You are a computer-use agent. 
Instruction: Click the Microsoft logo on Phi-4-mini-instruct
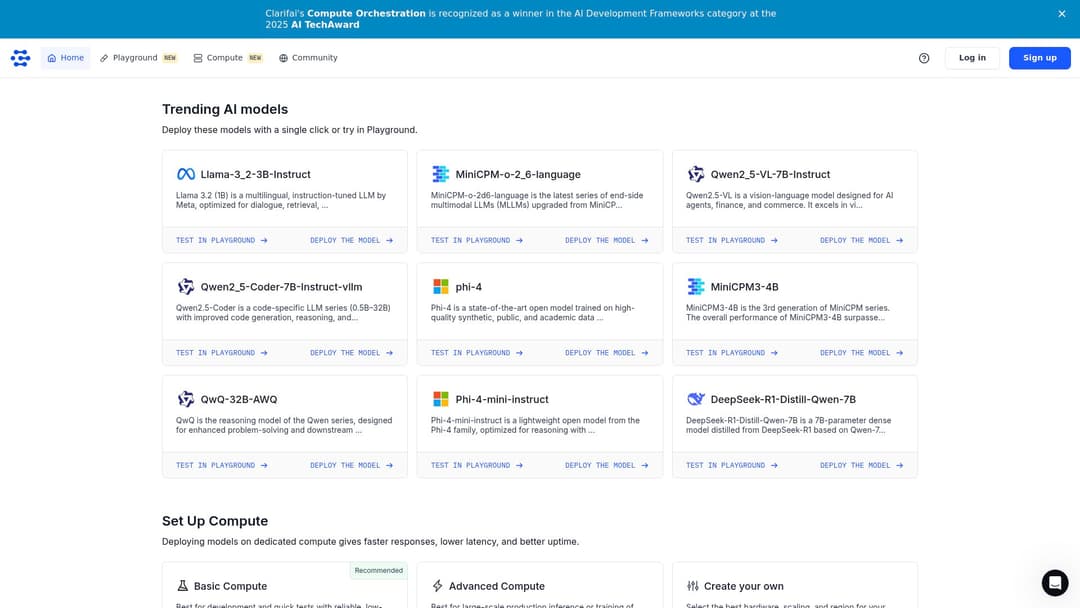click(440, 399)
